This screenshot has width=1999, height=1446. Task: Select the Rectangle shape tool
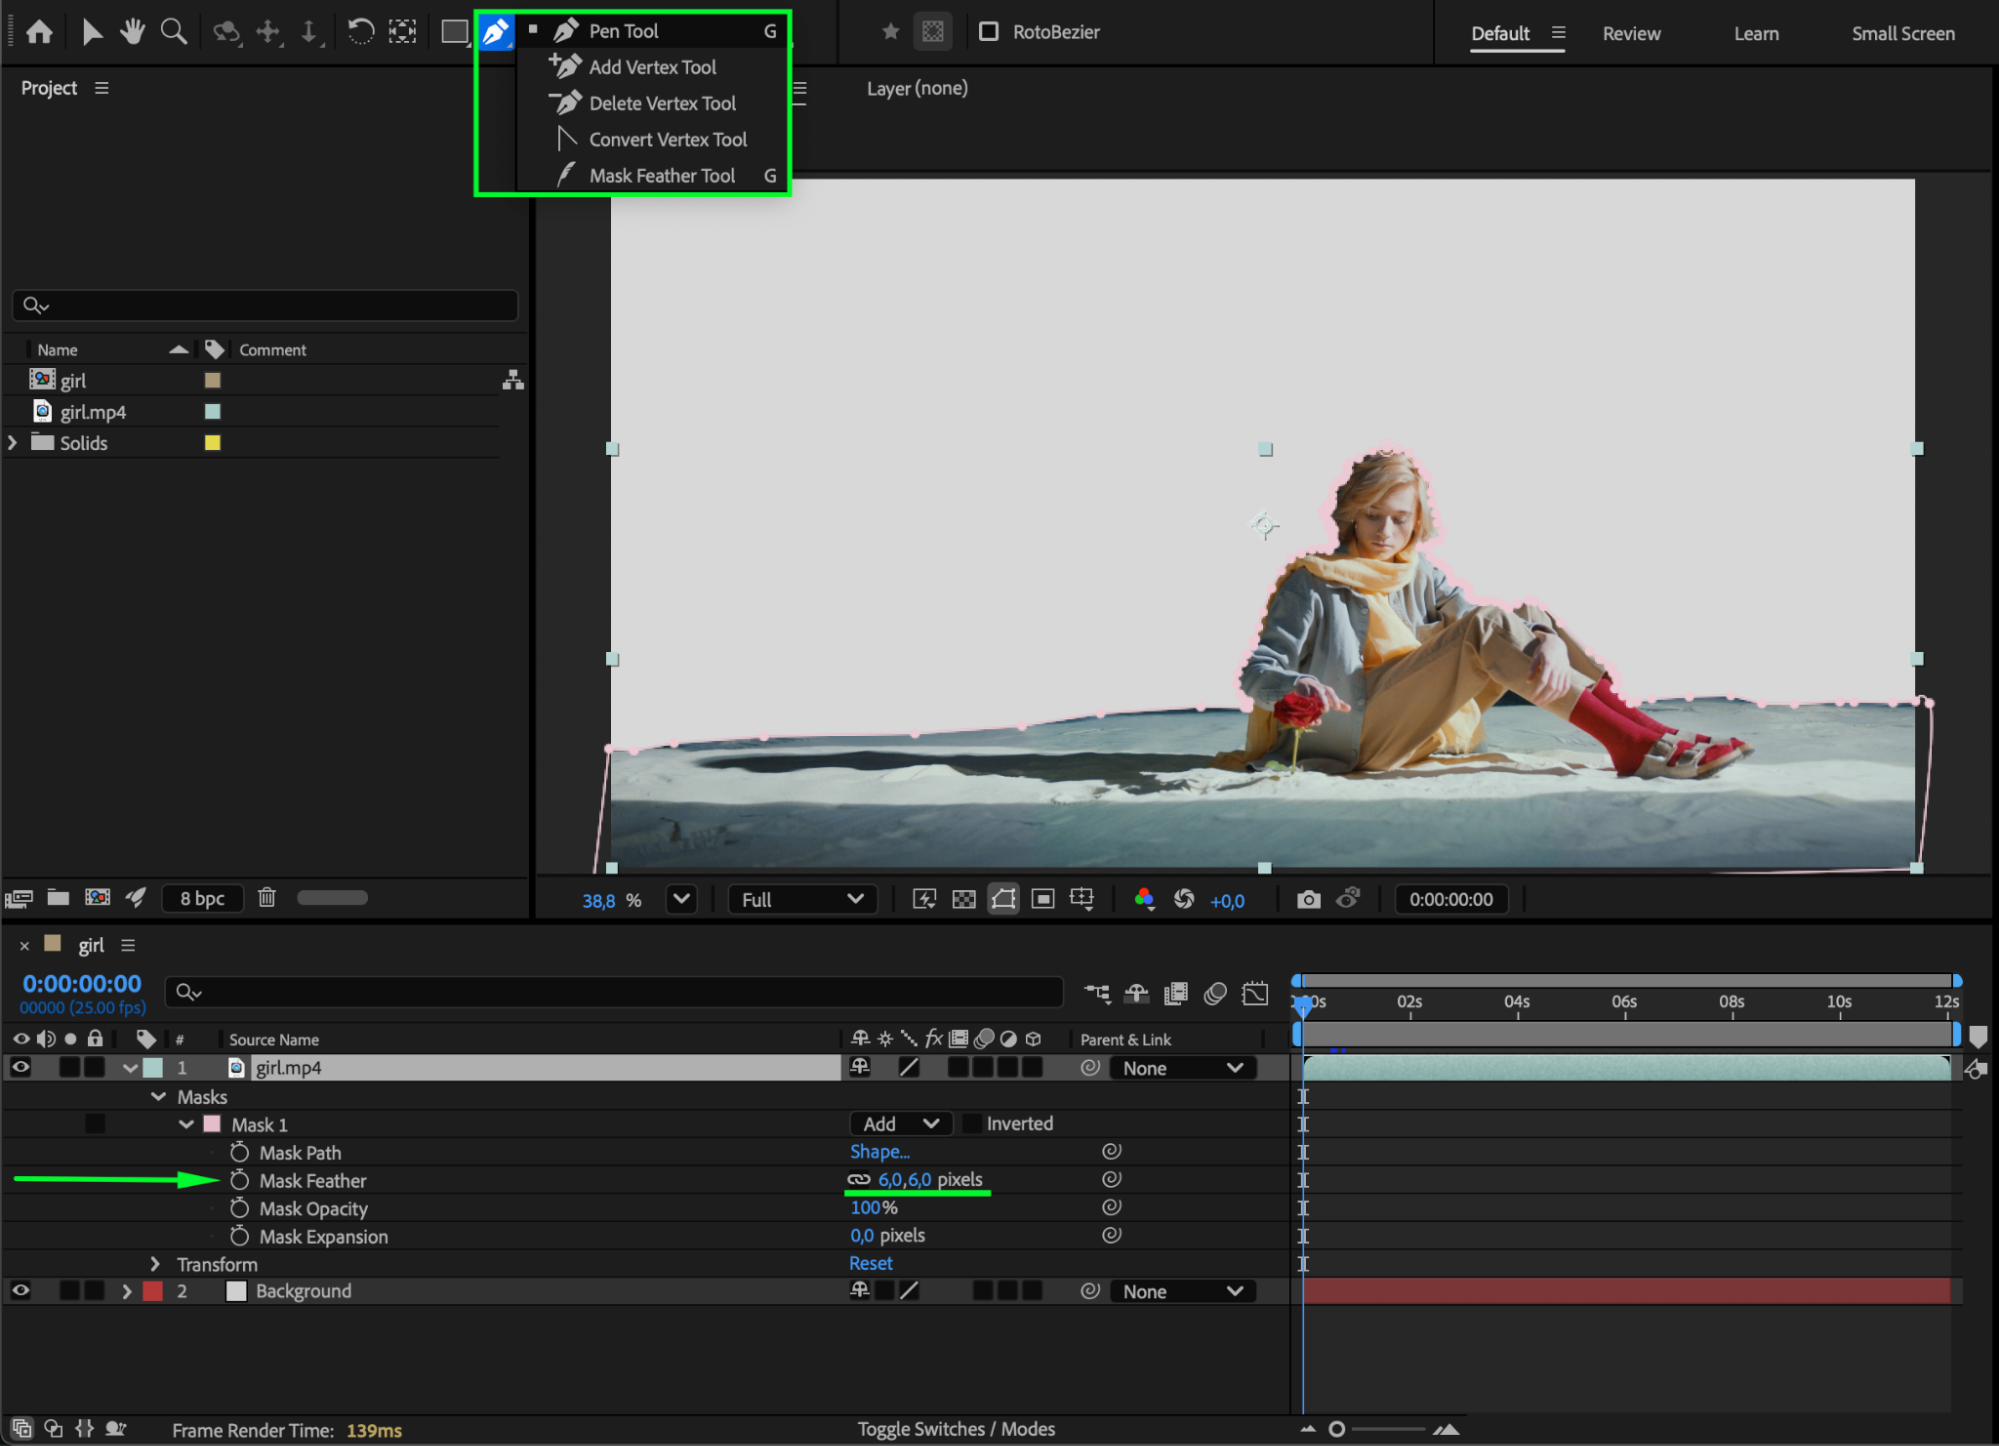coord(454,32)
